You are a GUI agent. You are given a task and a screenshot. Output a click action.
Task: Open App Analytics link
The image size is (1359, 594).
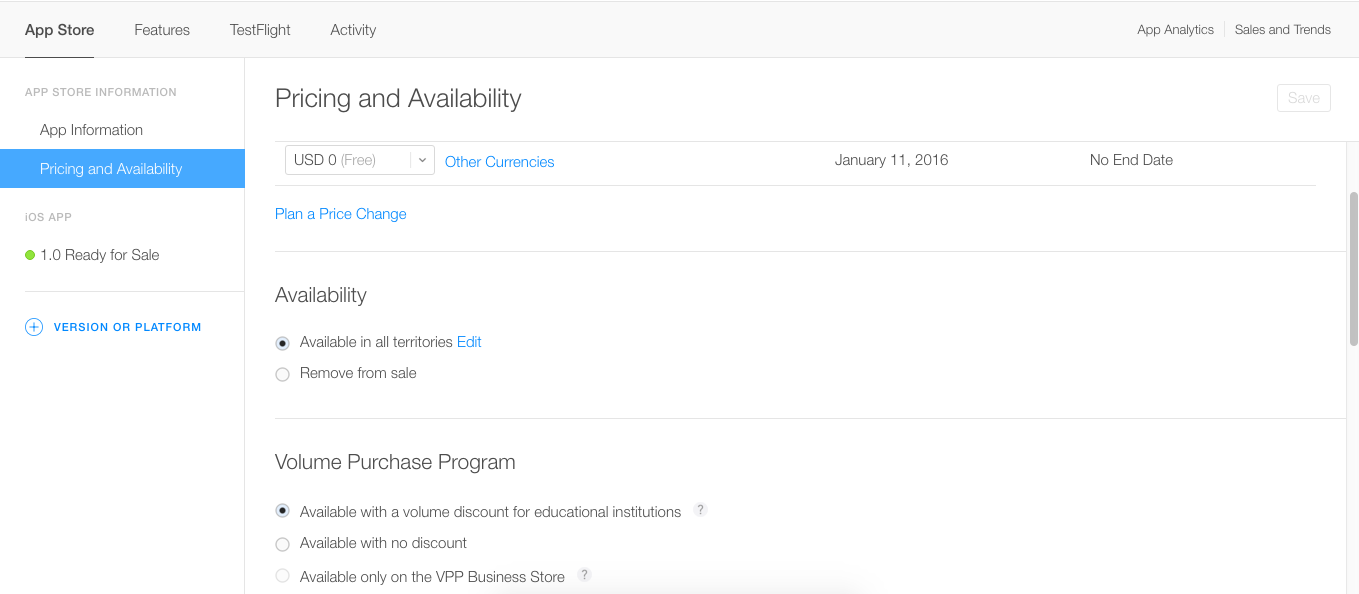click(1175, 30)
